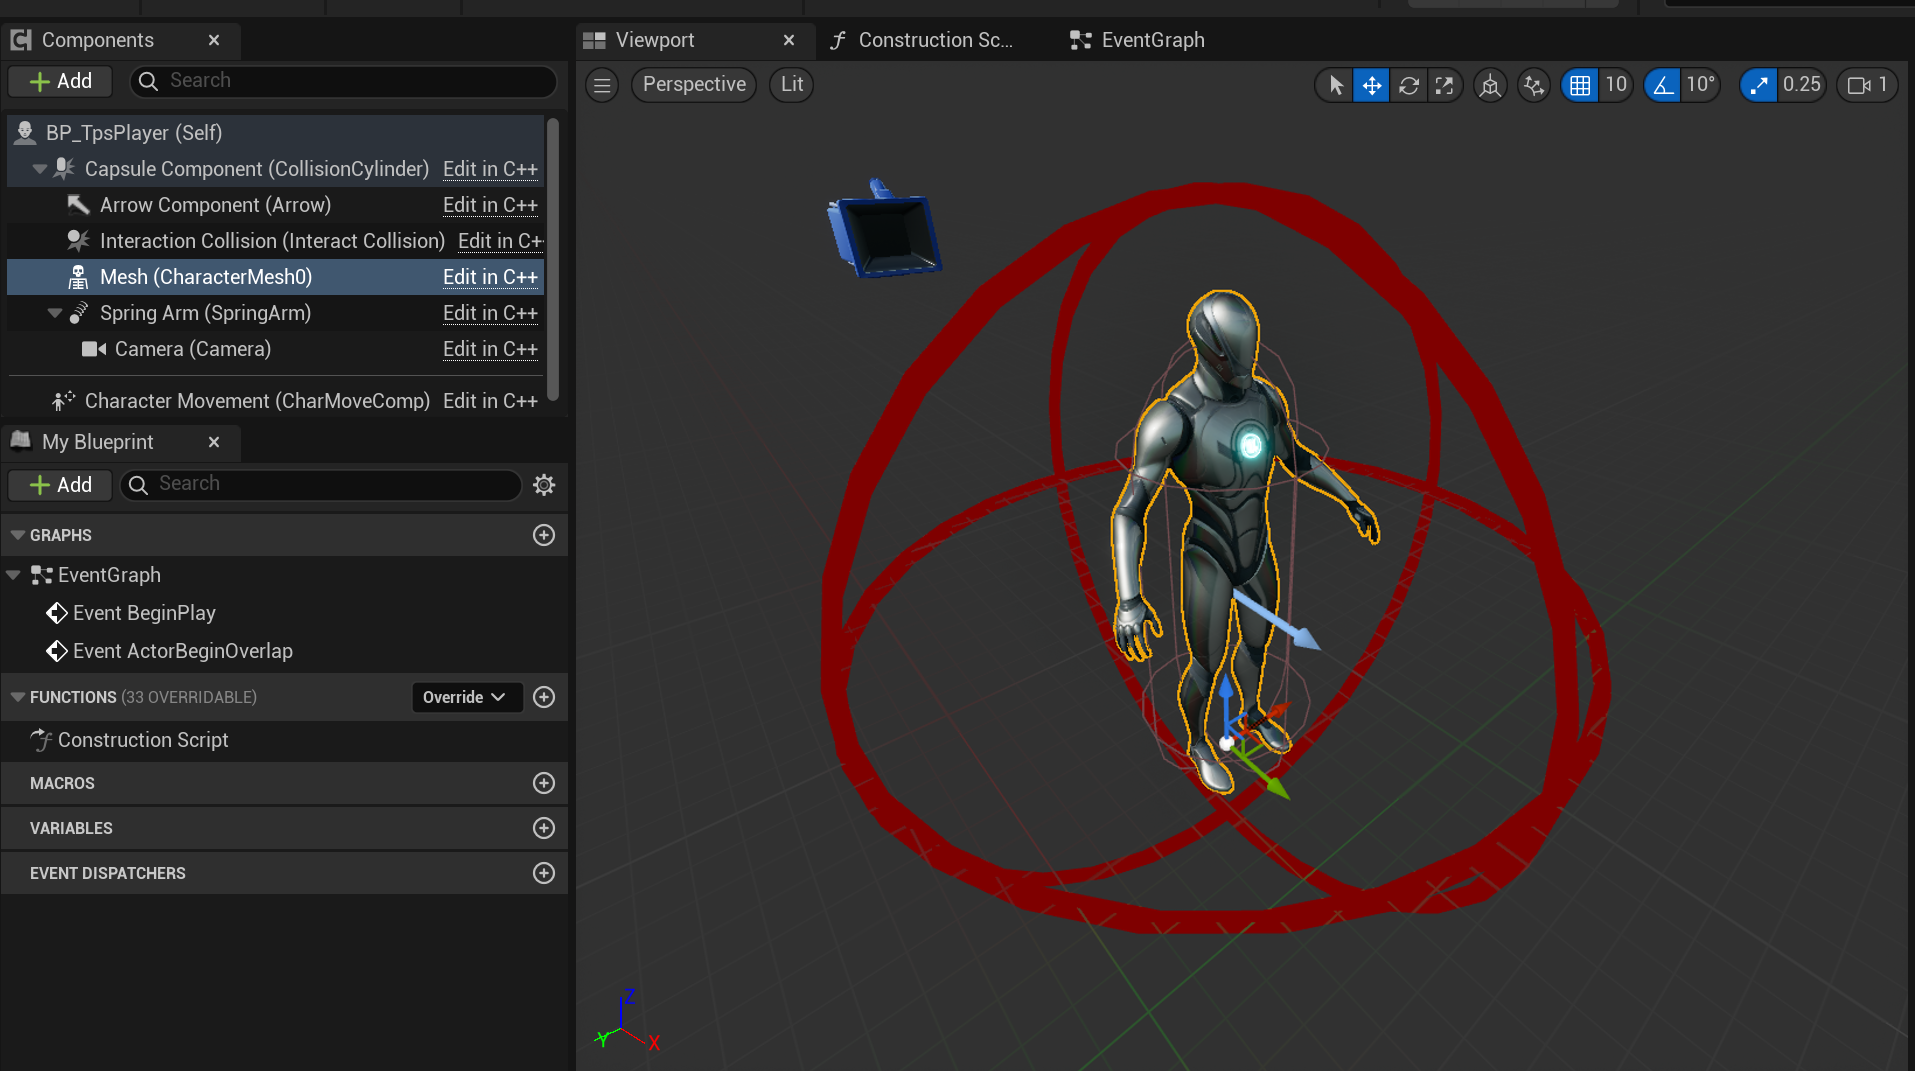Activate the rotate tool in viewport toolbar
1915x1071 pixels.
[1408, 85]
